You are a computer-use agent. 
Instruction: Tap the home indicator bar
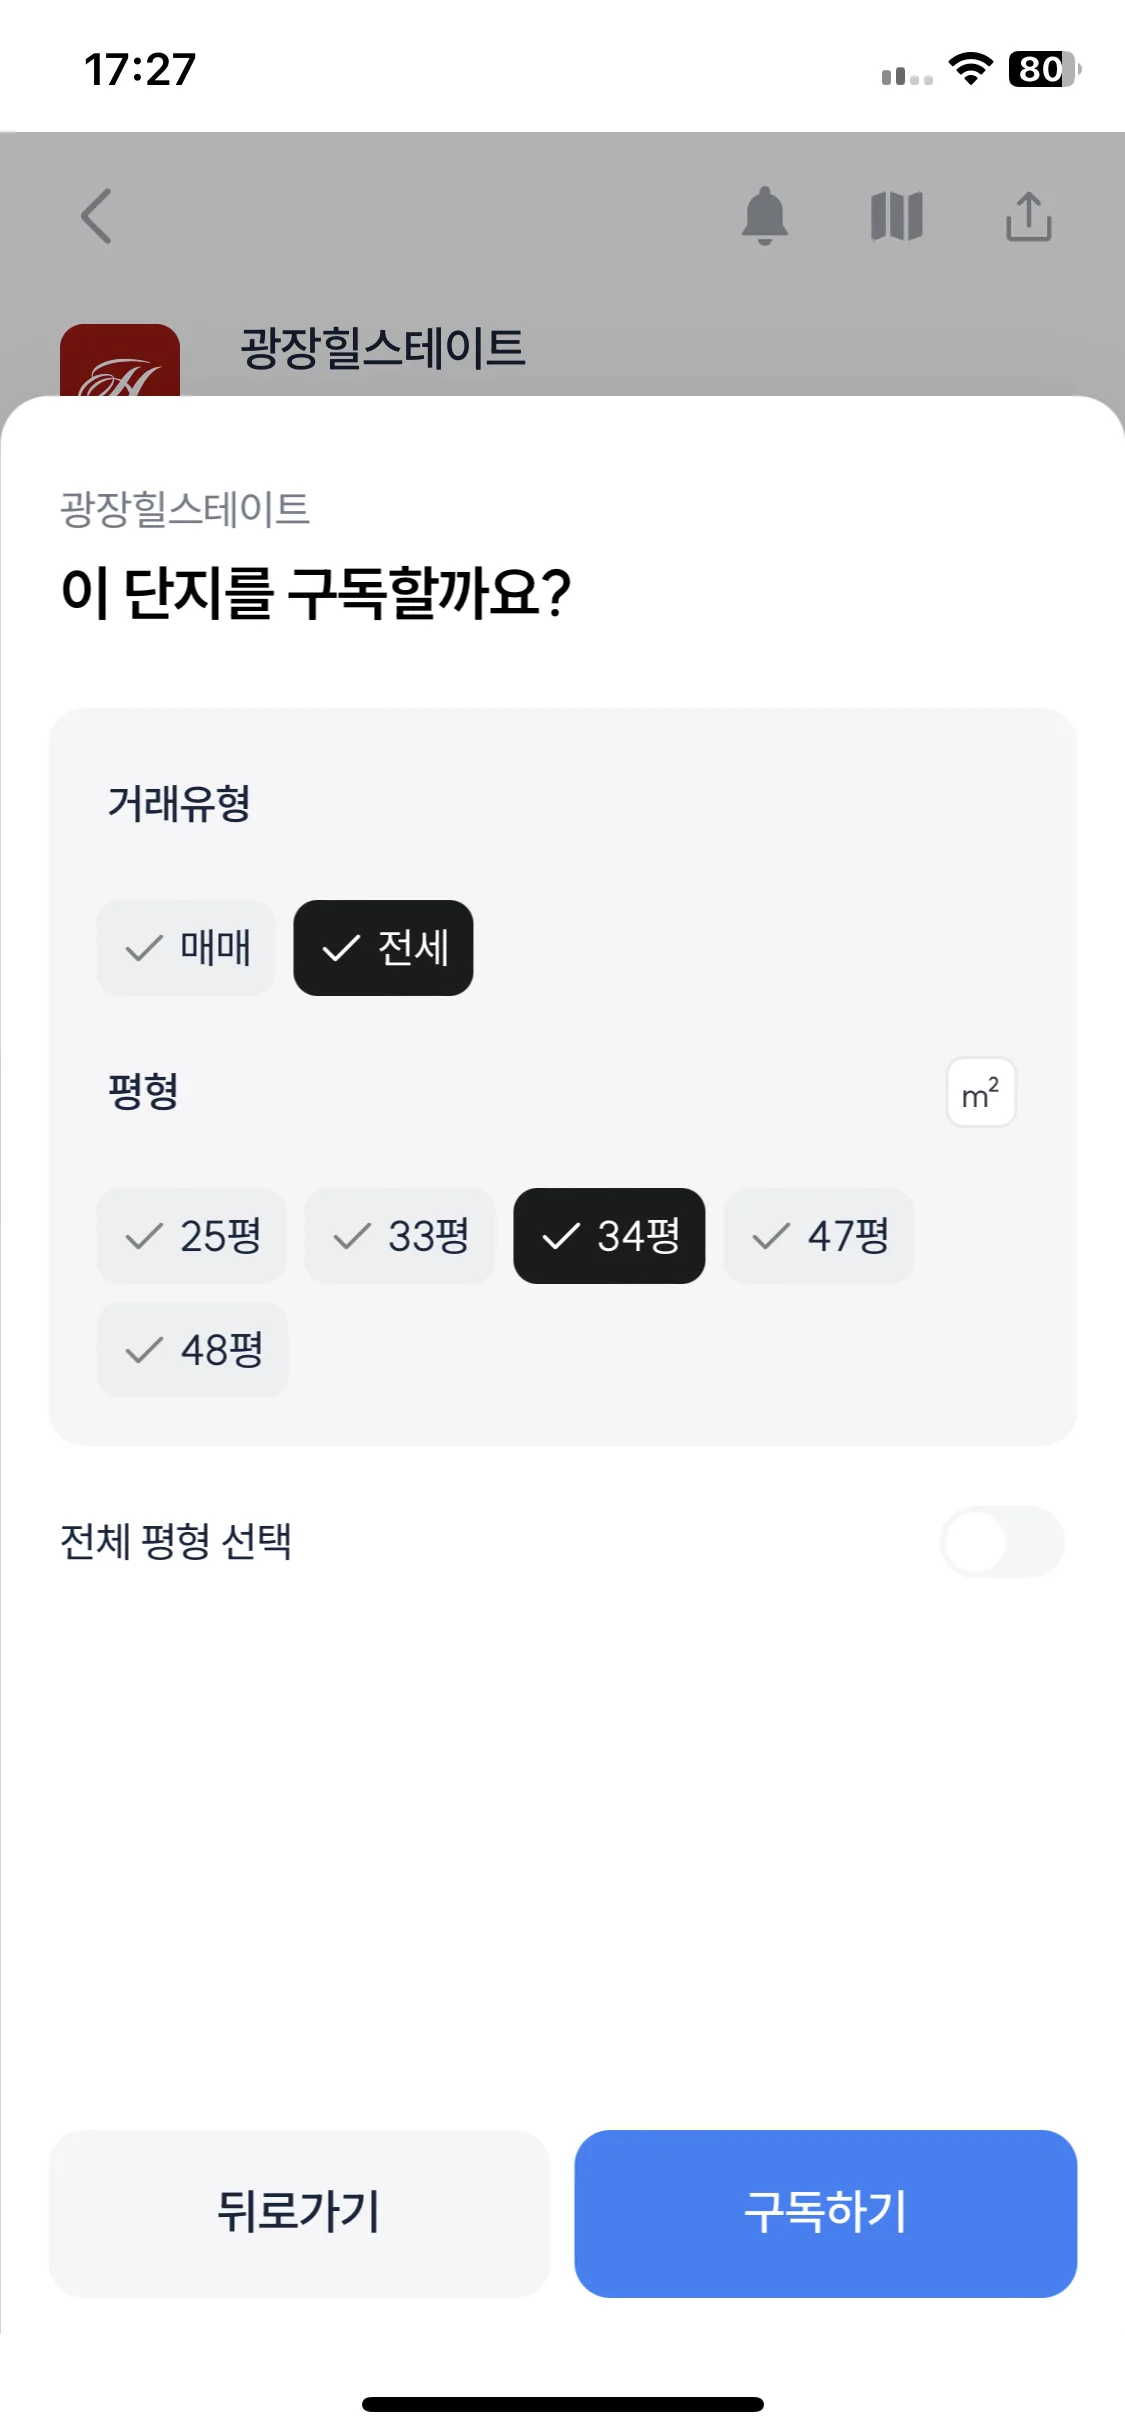pos(563,2404)
